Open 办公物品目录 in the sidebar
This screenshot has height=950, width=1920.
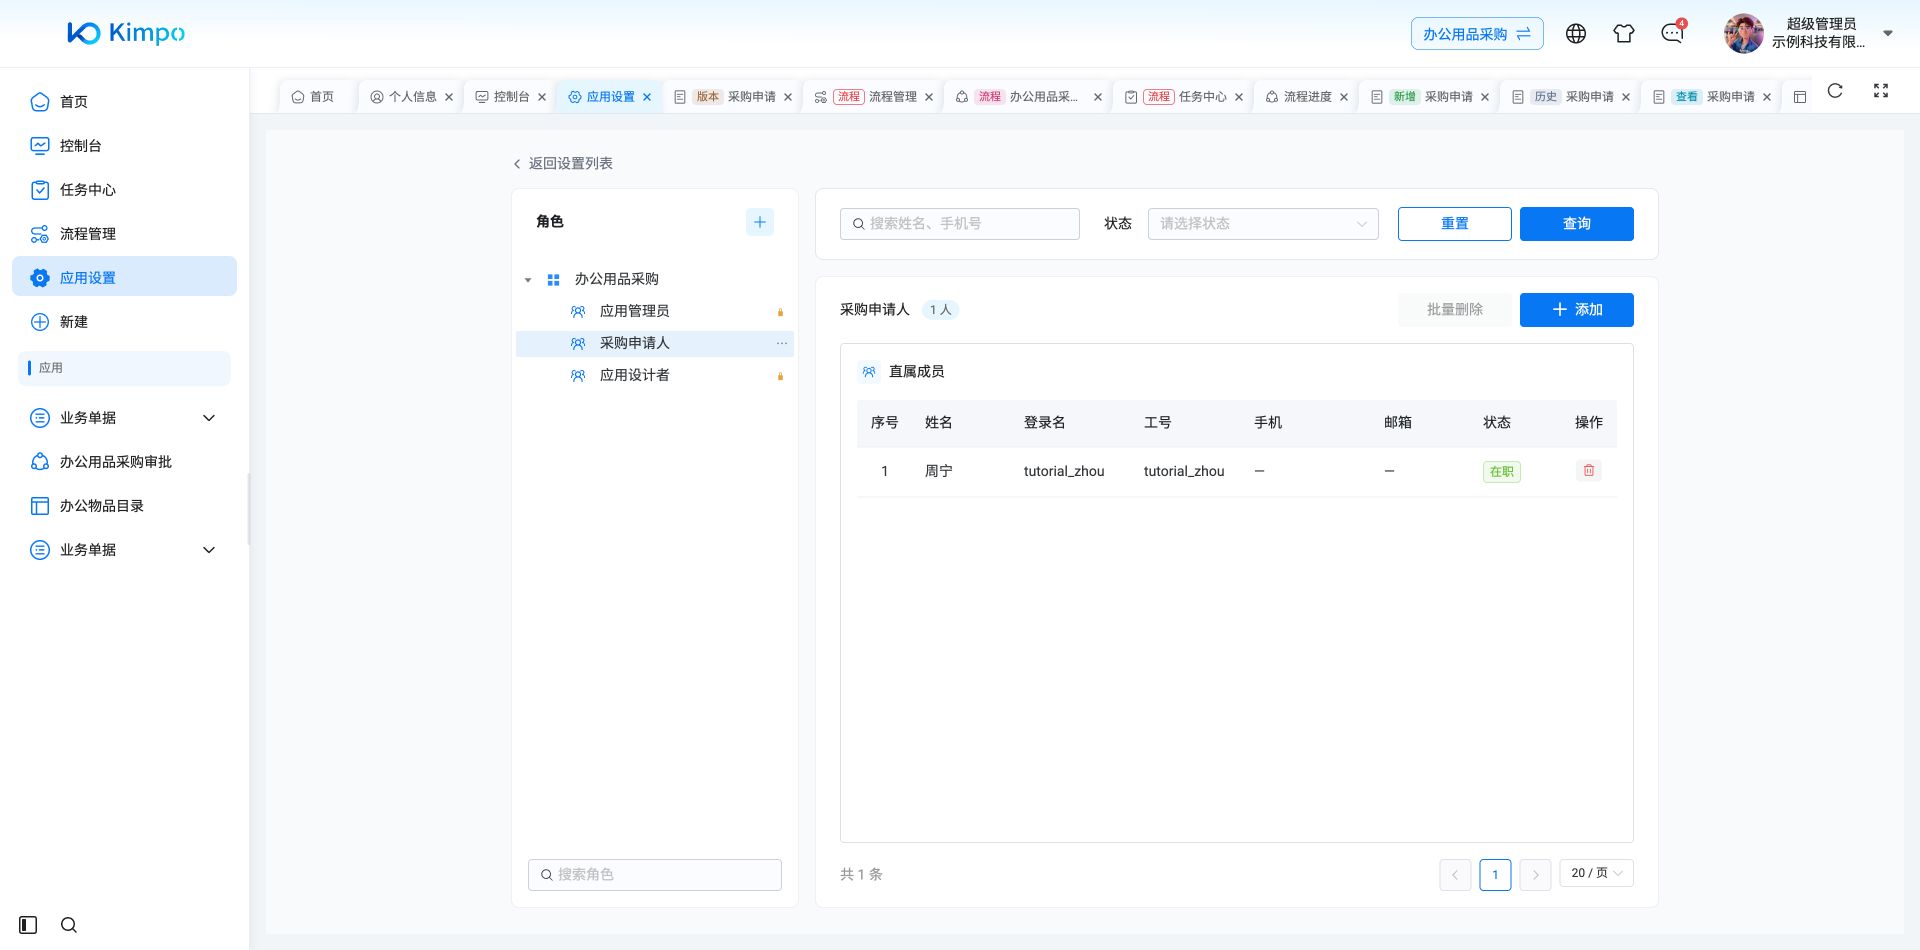click(124, 506)
